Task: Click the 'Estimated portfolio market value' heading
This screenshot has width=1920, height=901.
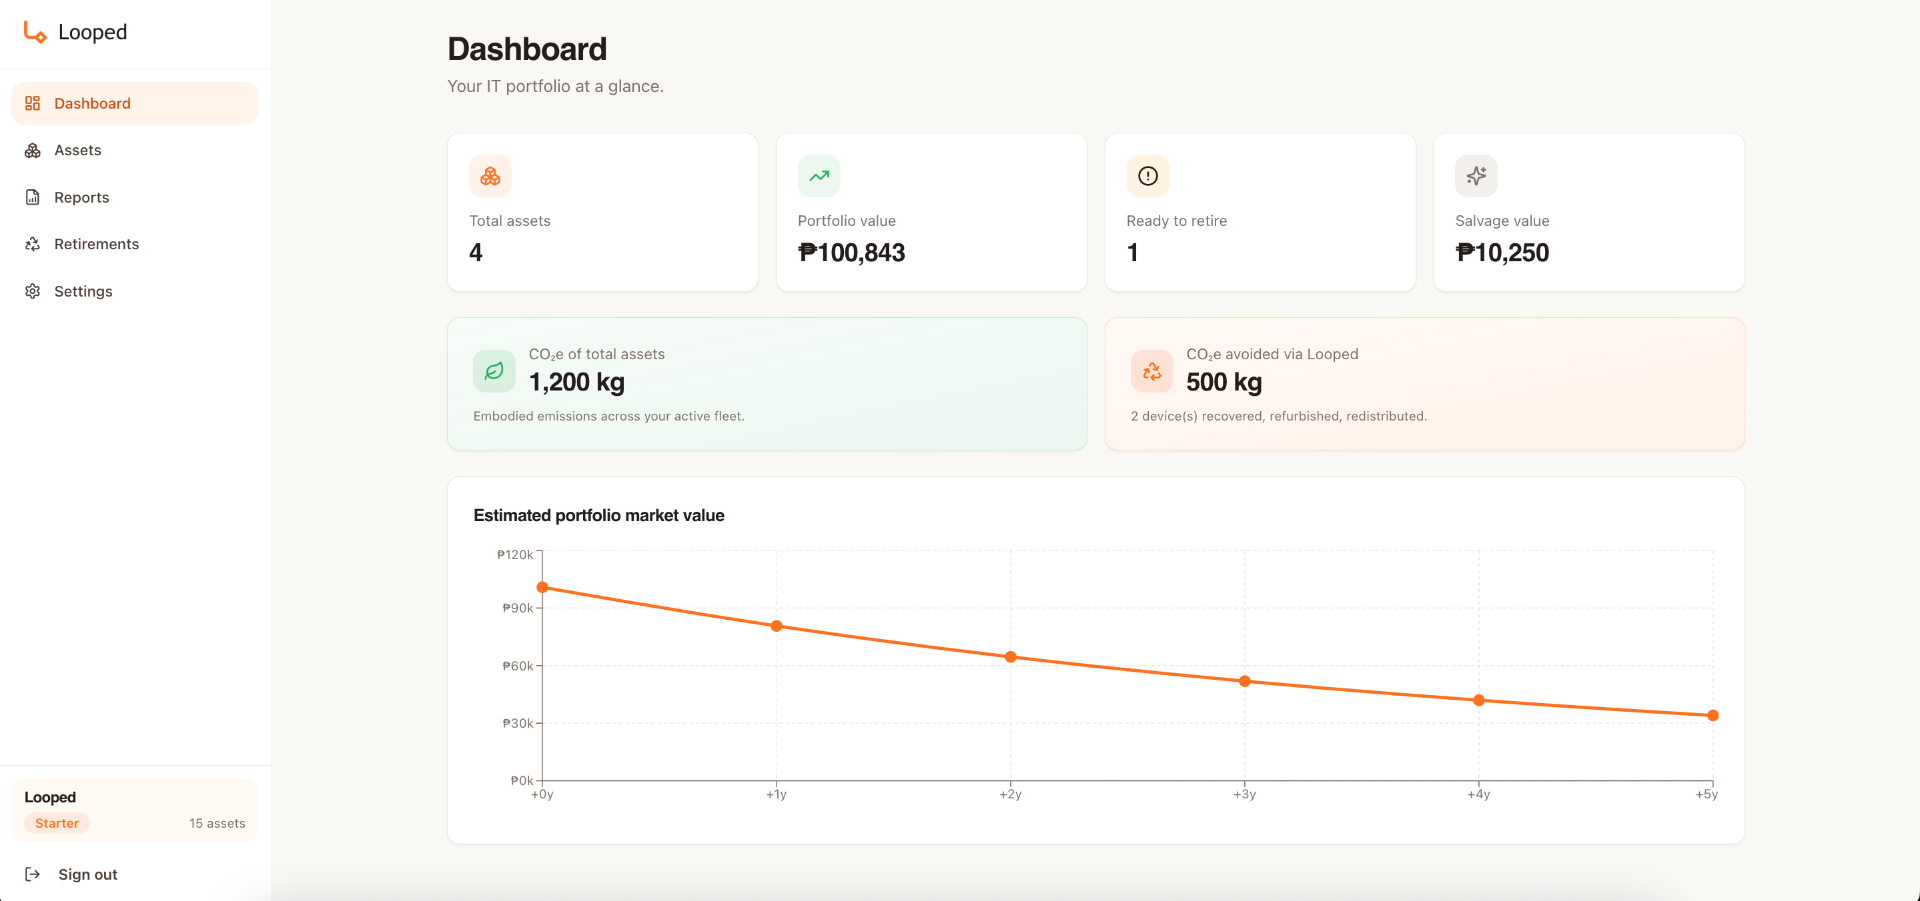Action: coord(599,515)
